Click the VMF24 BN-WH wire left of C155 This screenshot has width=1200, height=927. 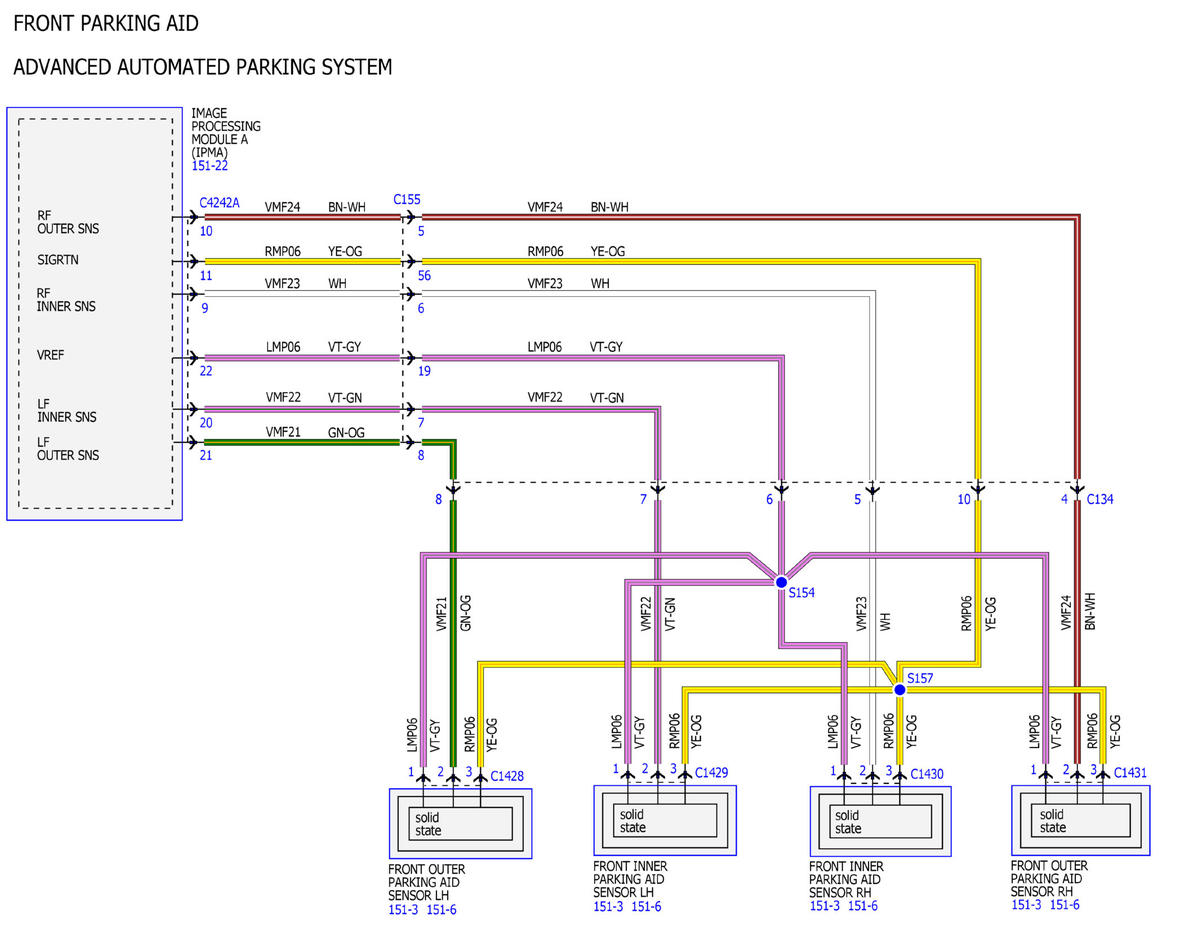coord(300,215)
